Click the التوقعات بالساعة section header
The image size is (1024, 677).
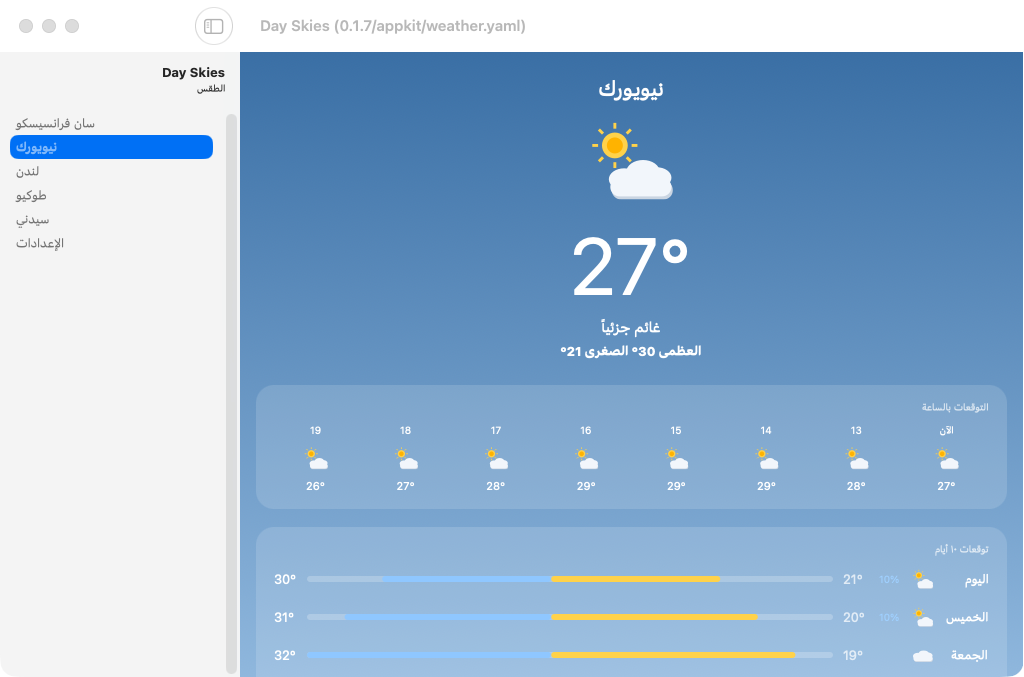tap(955, 407)
